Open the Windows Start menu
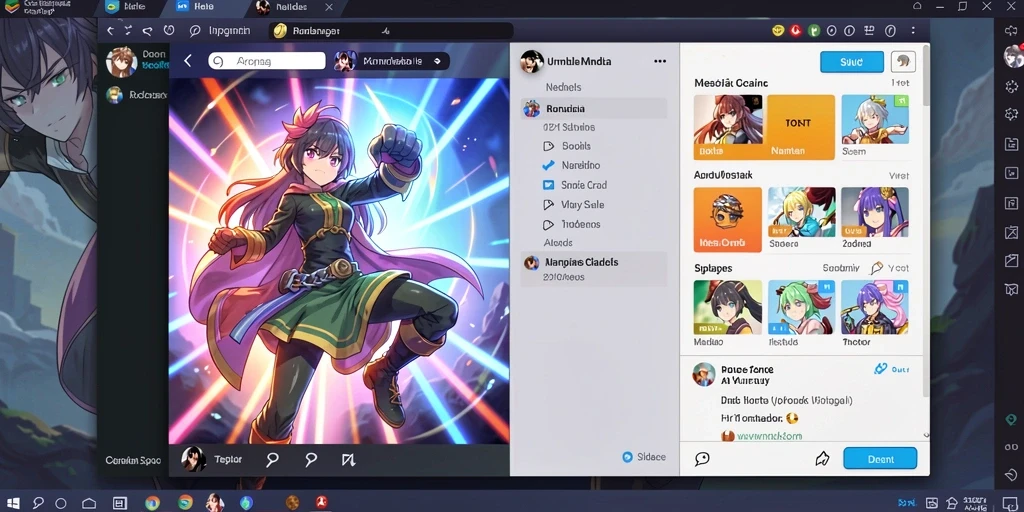This screenshot has height=512, width=1024. pyautogui.click(x=12, y=503)
